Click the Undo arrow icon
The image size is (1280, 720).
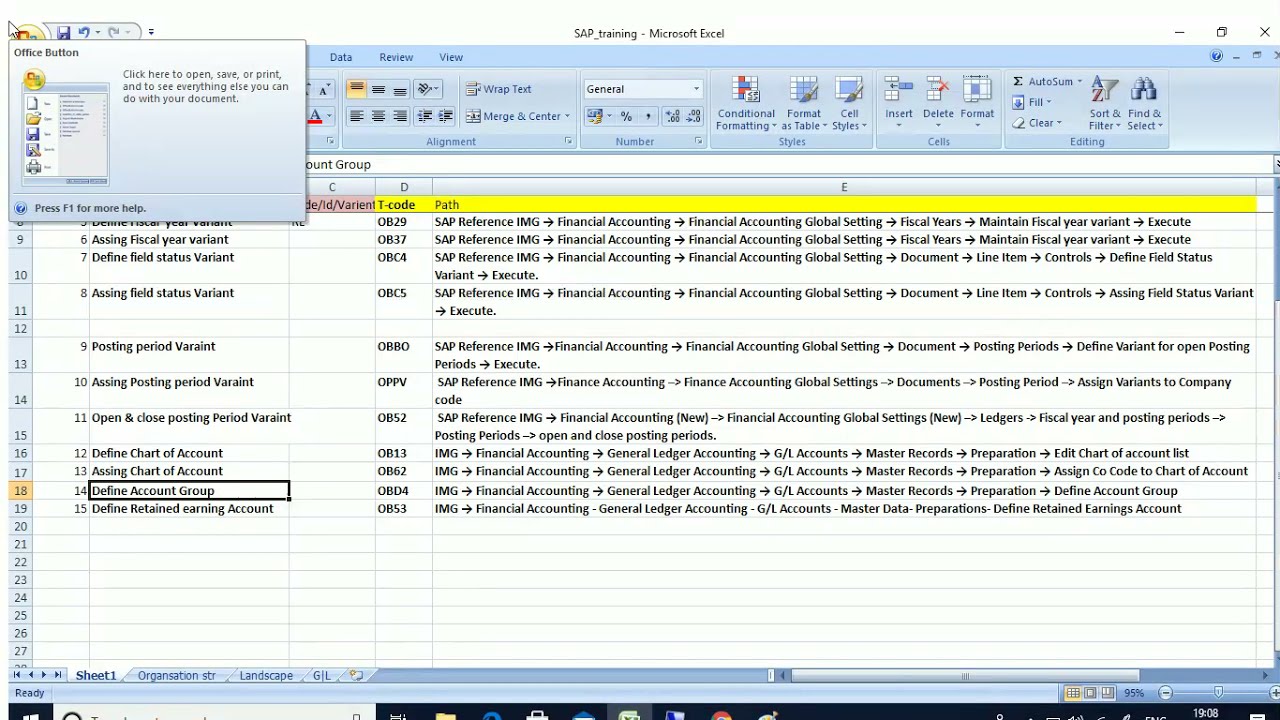click(84, 33)
